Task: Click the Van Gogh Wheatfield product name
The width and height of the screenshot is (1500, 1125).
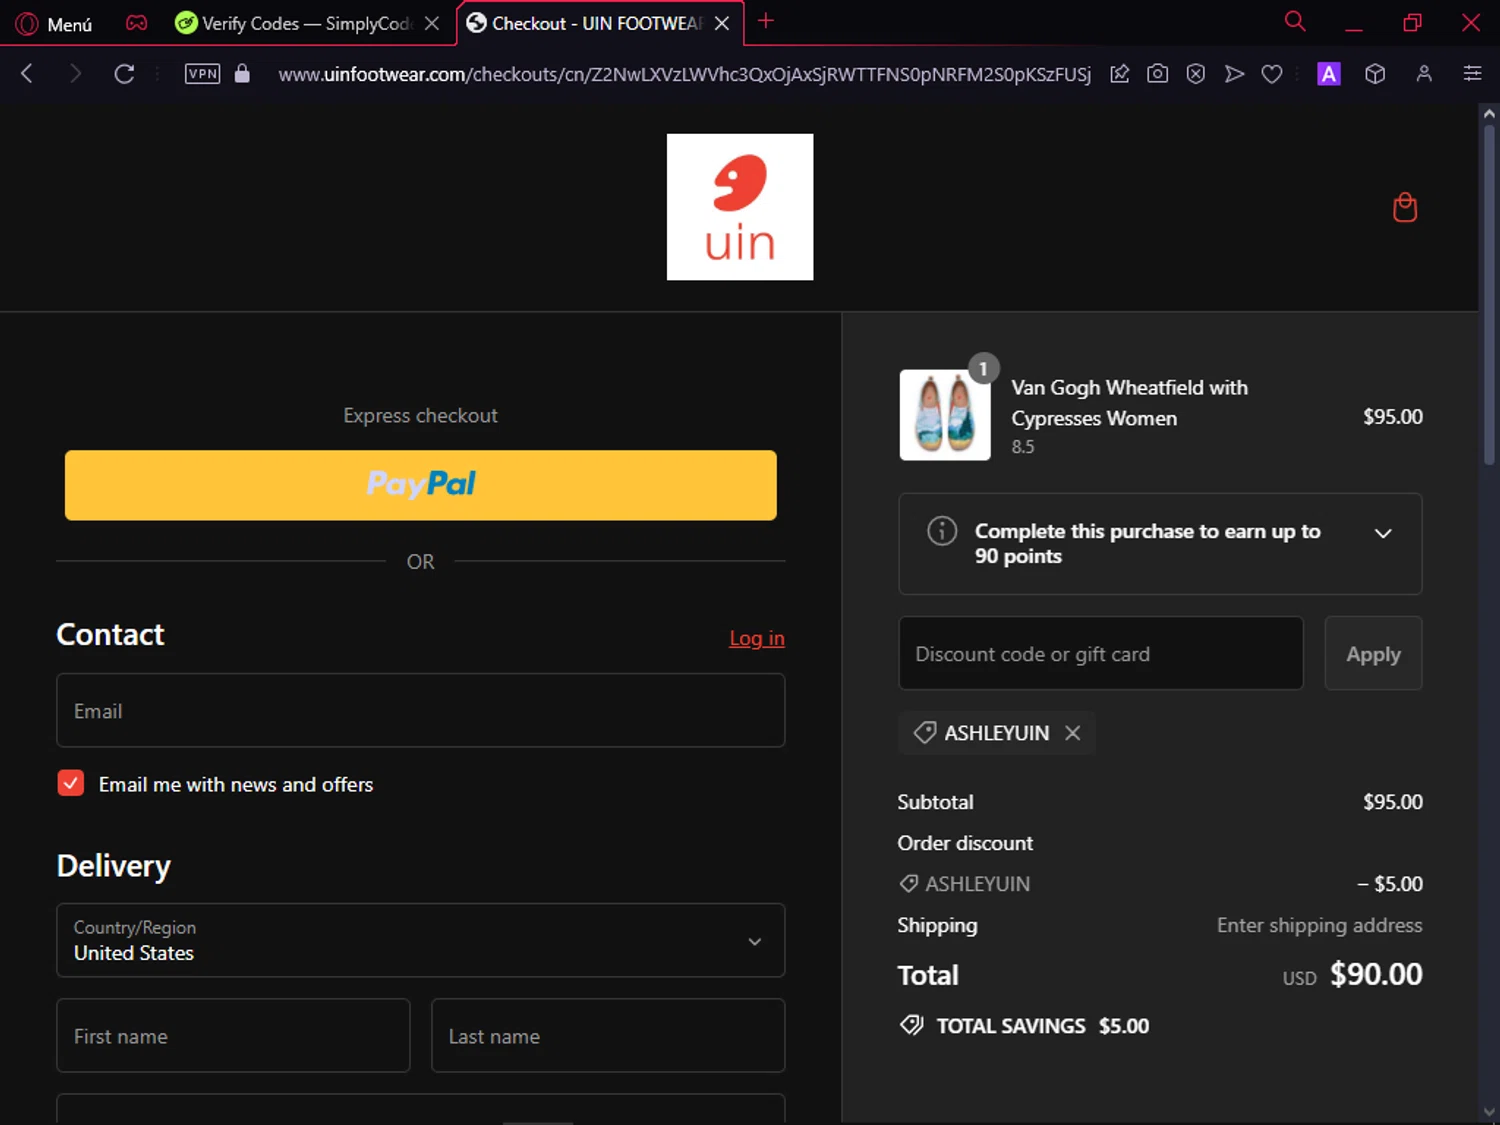Action: pos(1129,402)
